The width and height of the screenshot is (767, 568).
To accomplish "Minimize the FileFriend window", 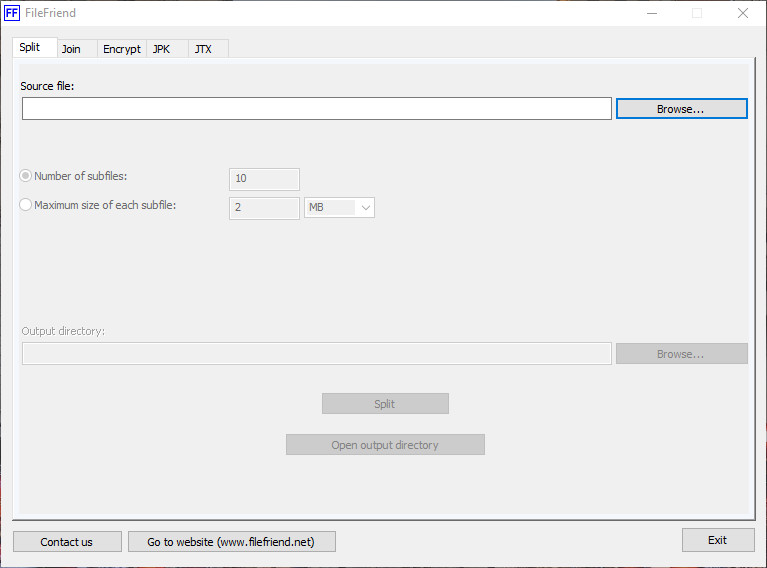I will coord(652,13).
